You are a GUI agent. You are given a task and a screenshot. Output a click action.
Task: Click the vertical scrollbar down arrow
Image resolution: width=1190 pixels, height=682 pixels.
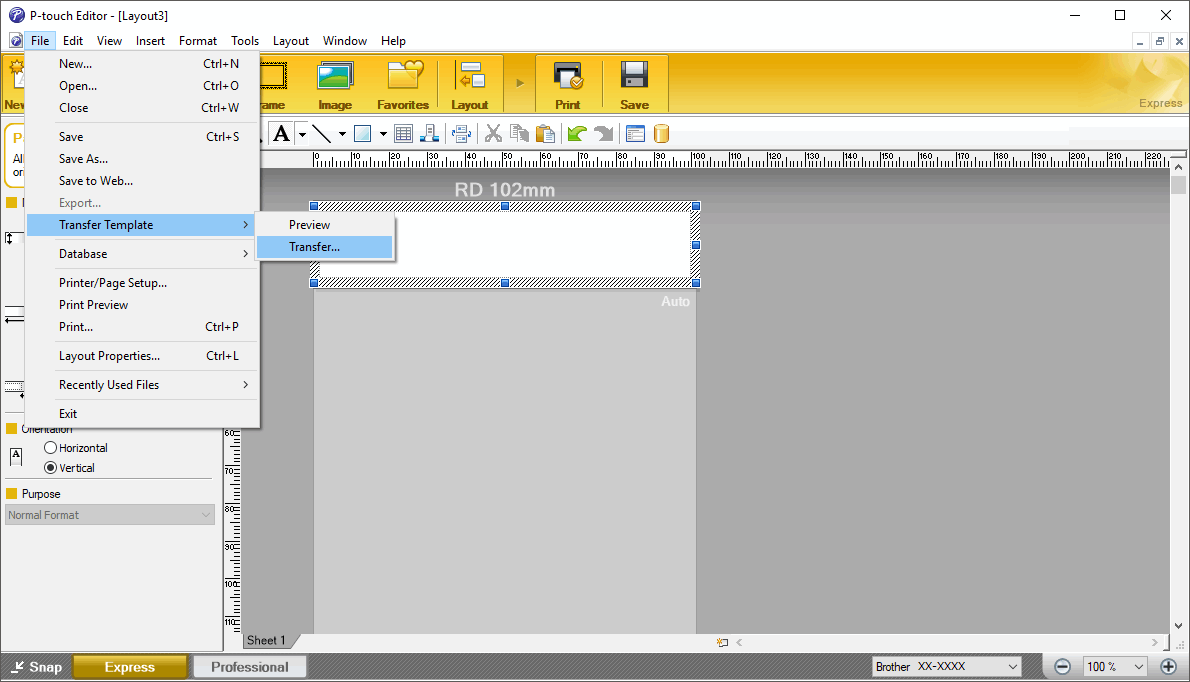(1178, 626)
